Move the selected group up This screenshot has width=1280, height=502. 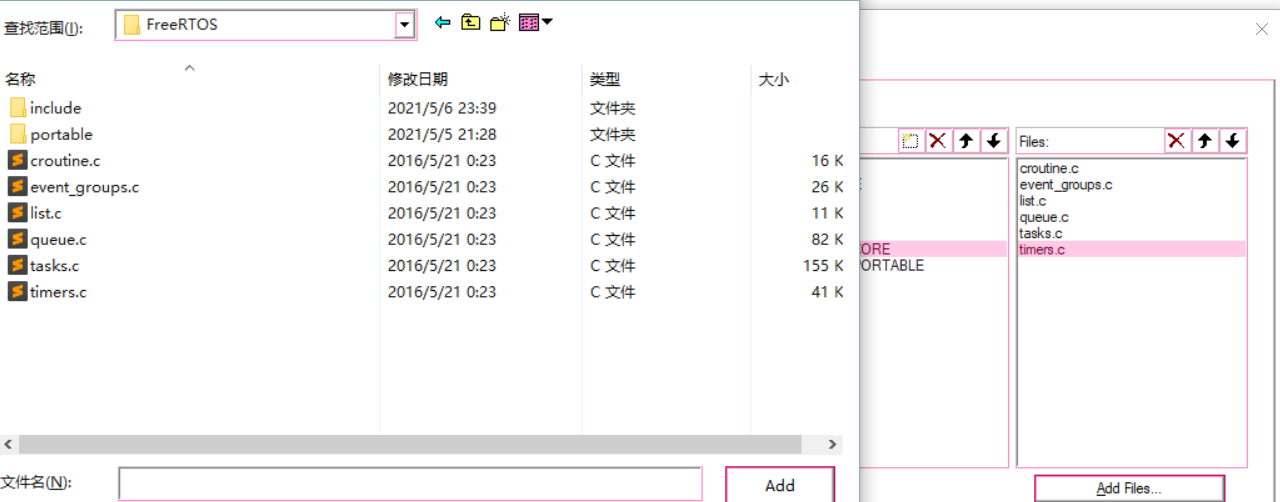pyautogui.click(x=966, y=141)
